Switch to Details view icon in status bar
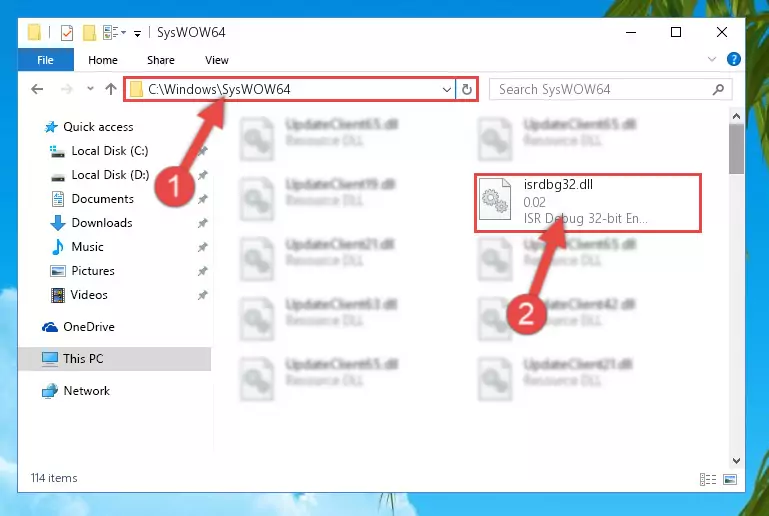 708,479
